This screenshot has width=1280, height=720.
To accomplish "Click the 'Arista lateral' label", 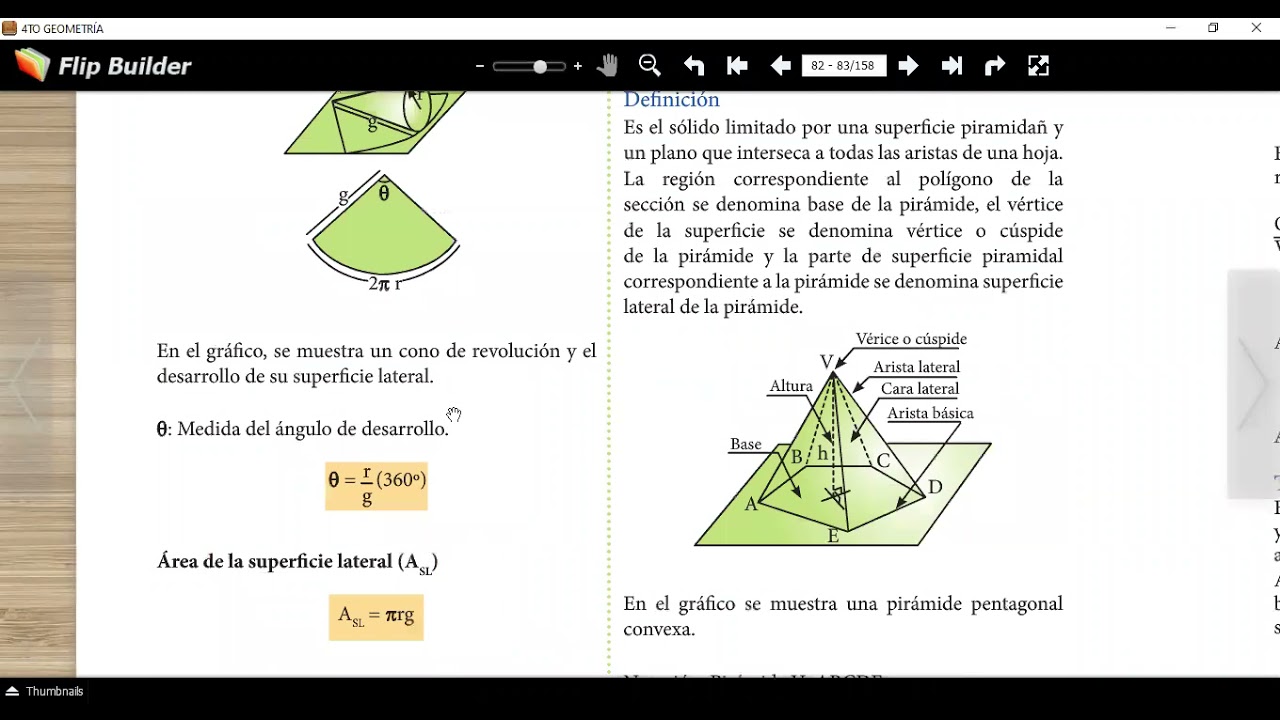I will click(916, 367).
